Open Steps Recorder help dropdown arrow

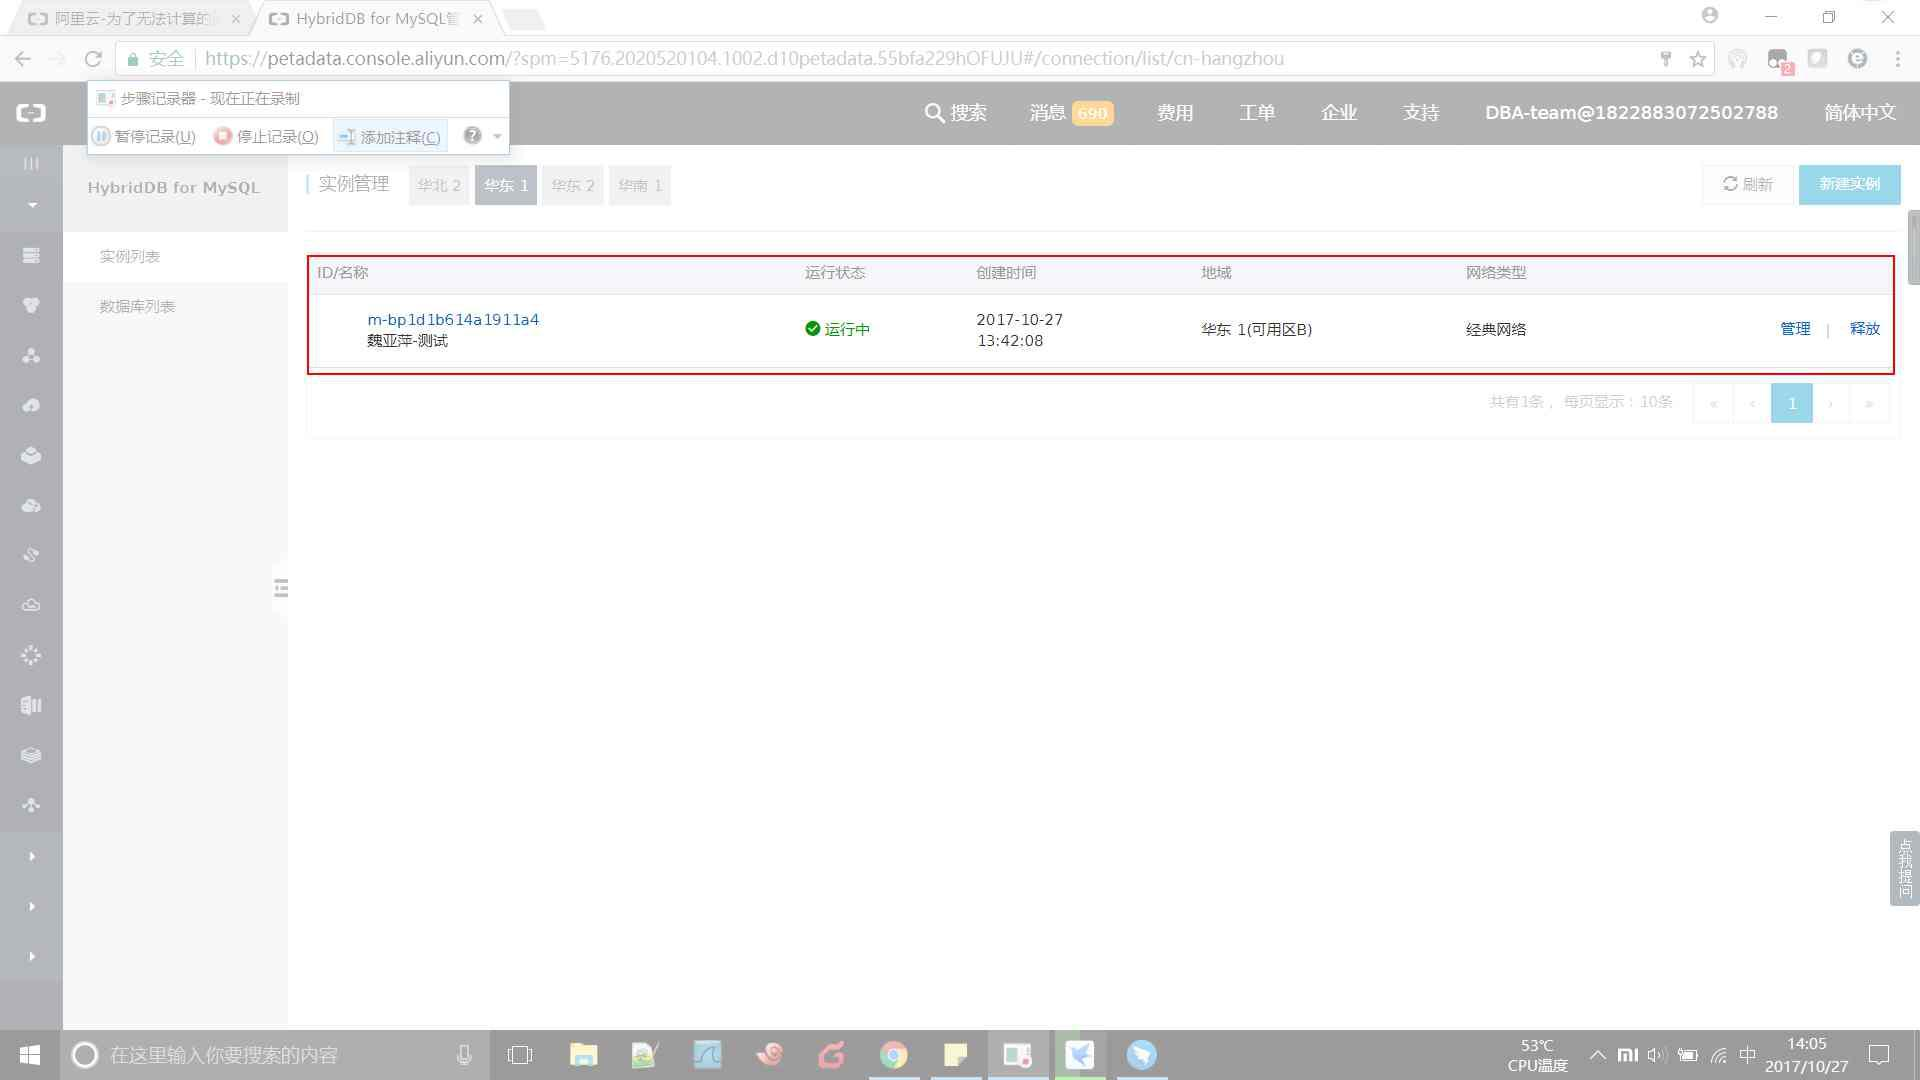(x=497, y=137)
